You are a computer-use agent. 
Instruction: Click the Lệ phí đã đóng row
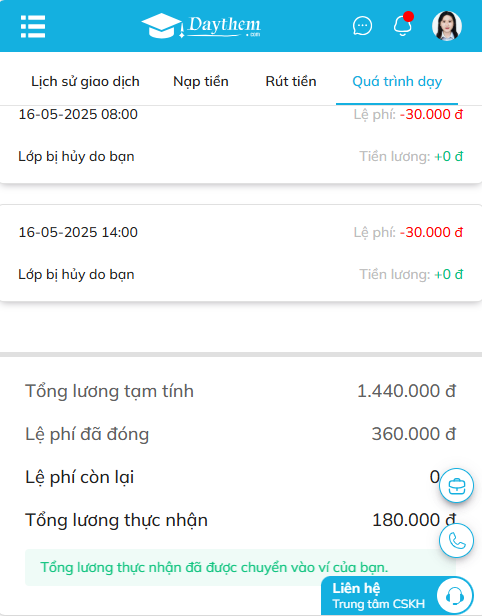point(240,434)
